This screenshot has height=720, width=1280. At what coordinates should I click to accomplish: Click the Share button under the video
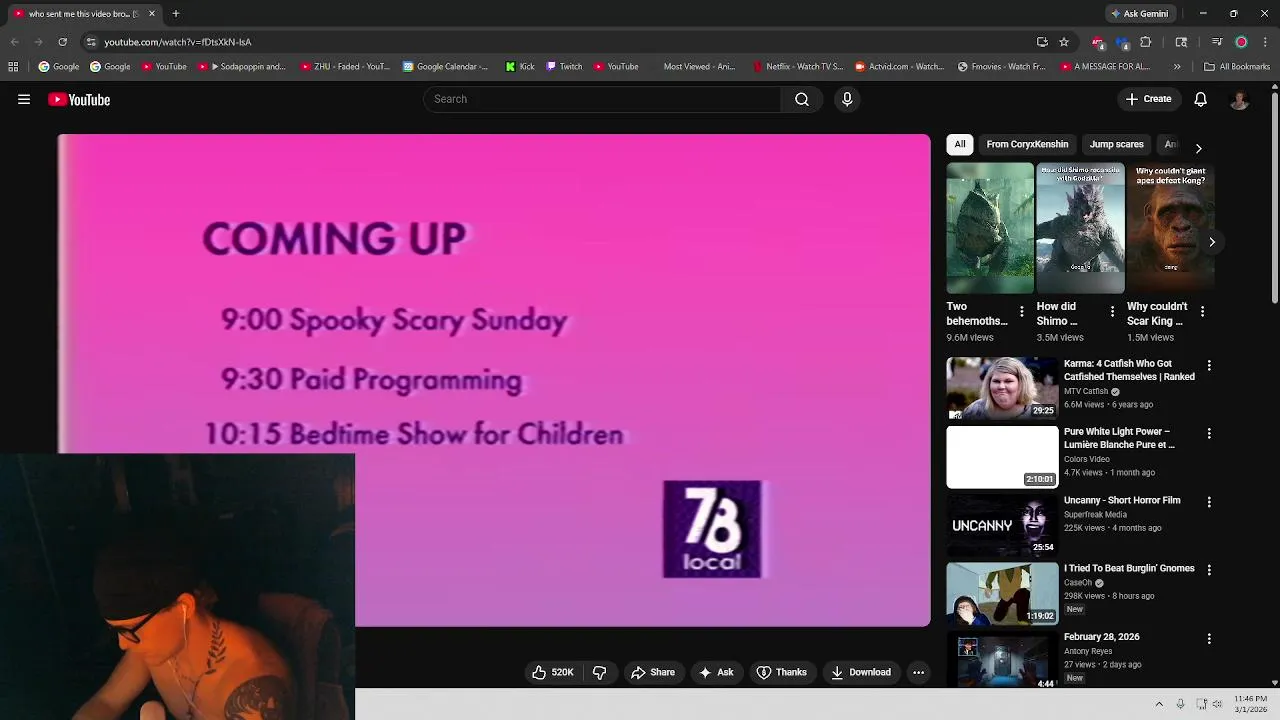[x=653, y=672]
